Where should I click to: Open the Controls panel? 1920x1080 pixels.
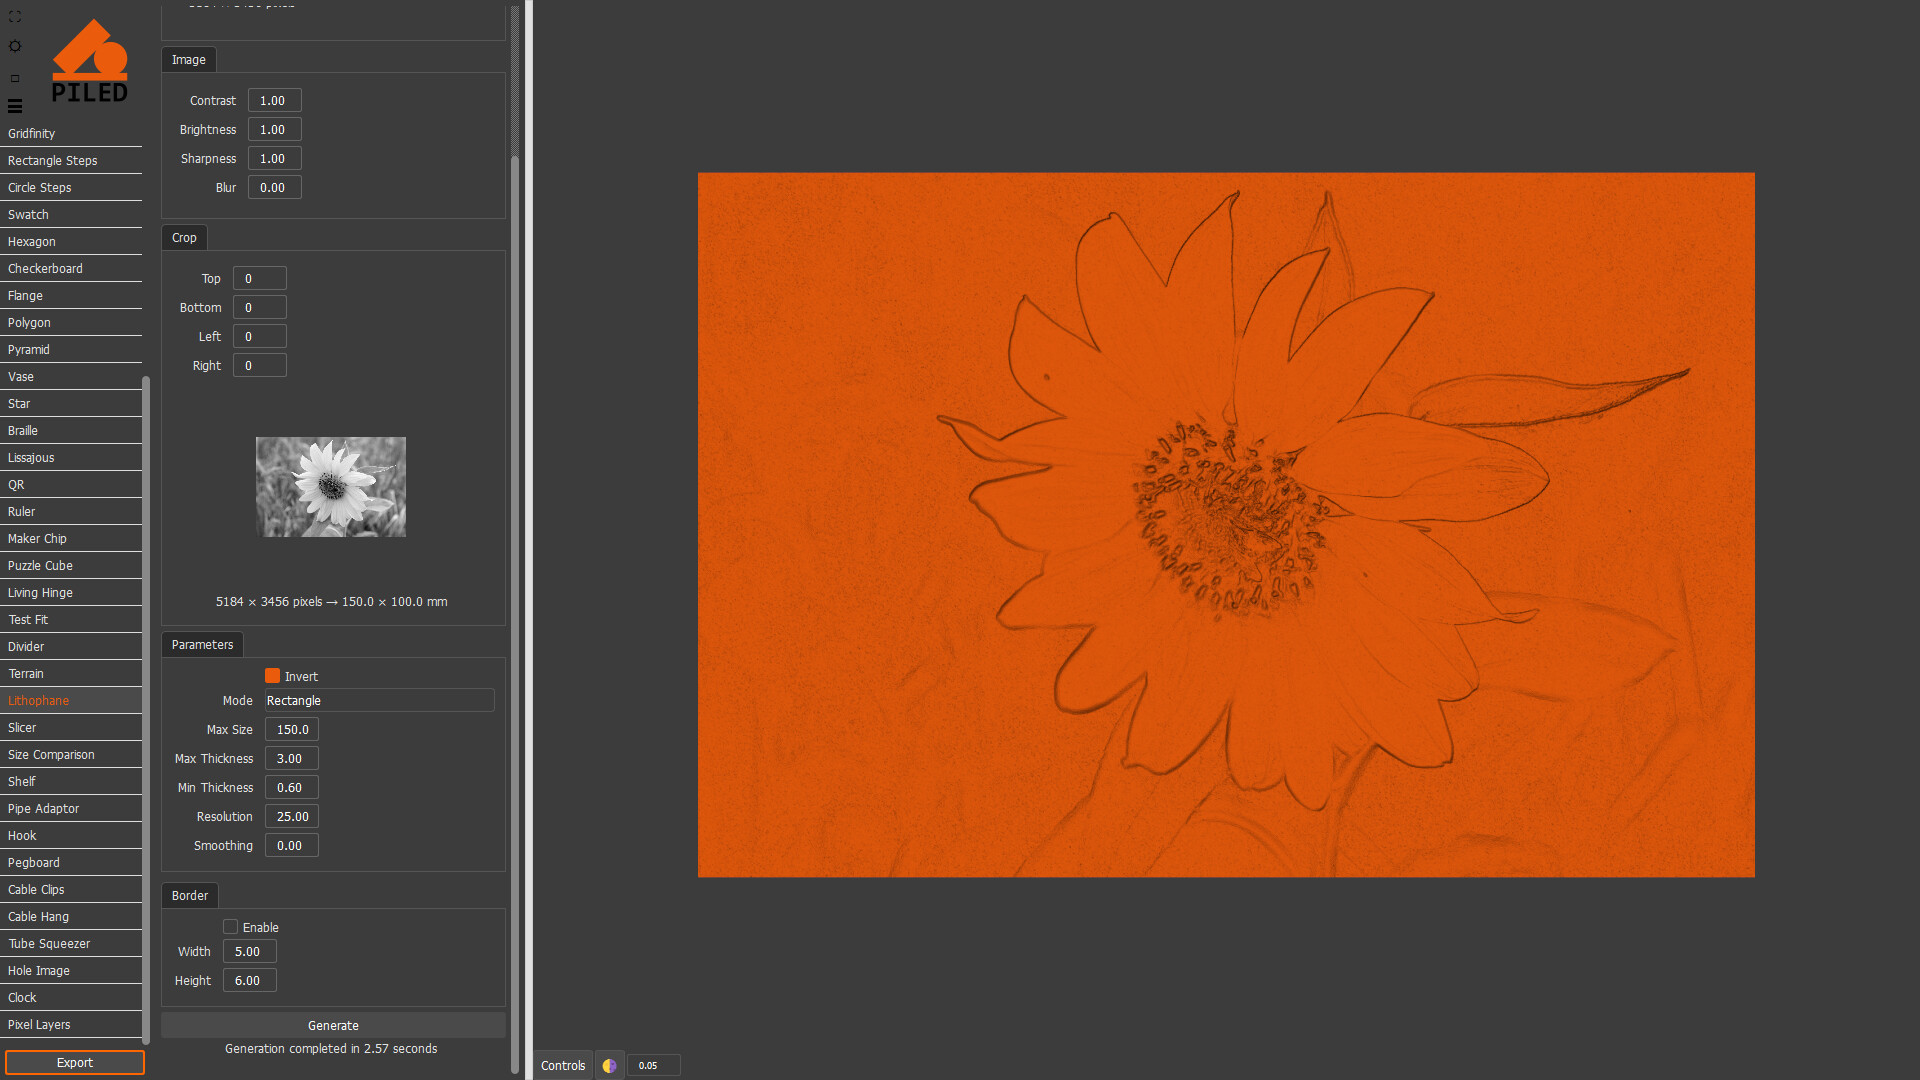562,1065
